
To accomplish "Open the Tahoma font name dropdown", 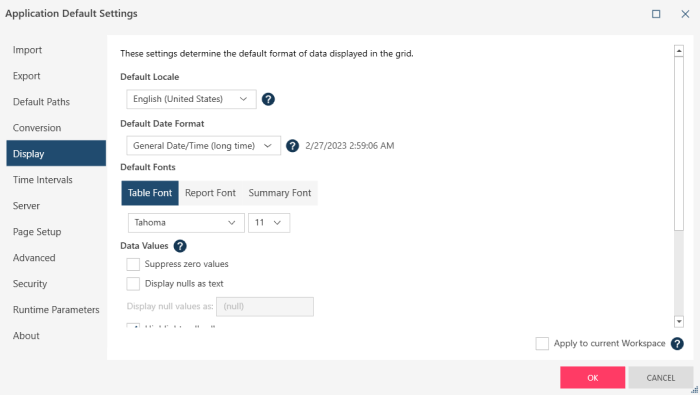I will 186,223.
